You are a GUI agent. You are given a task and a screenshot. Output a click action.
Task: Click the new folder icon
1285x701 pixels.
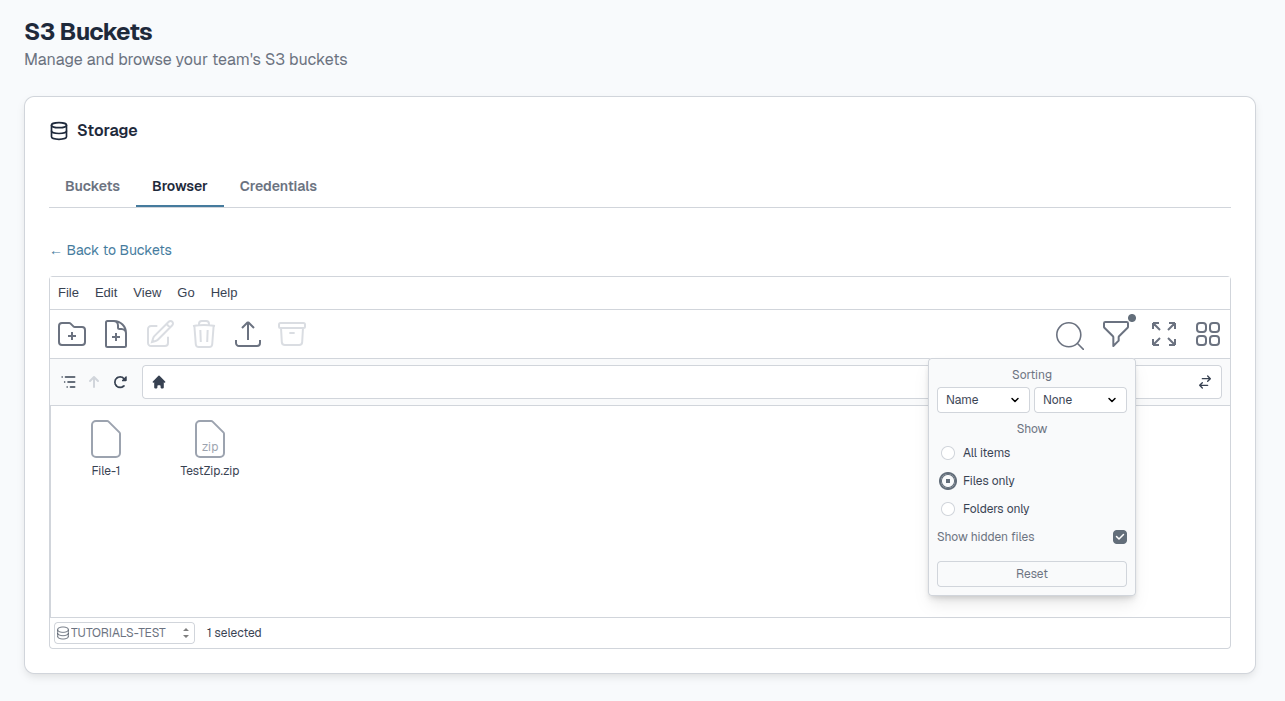tap(72, 334)
